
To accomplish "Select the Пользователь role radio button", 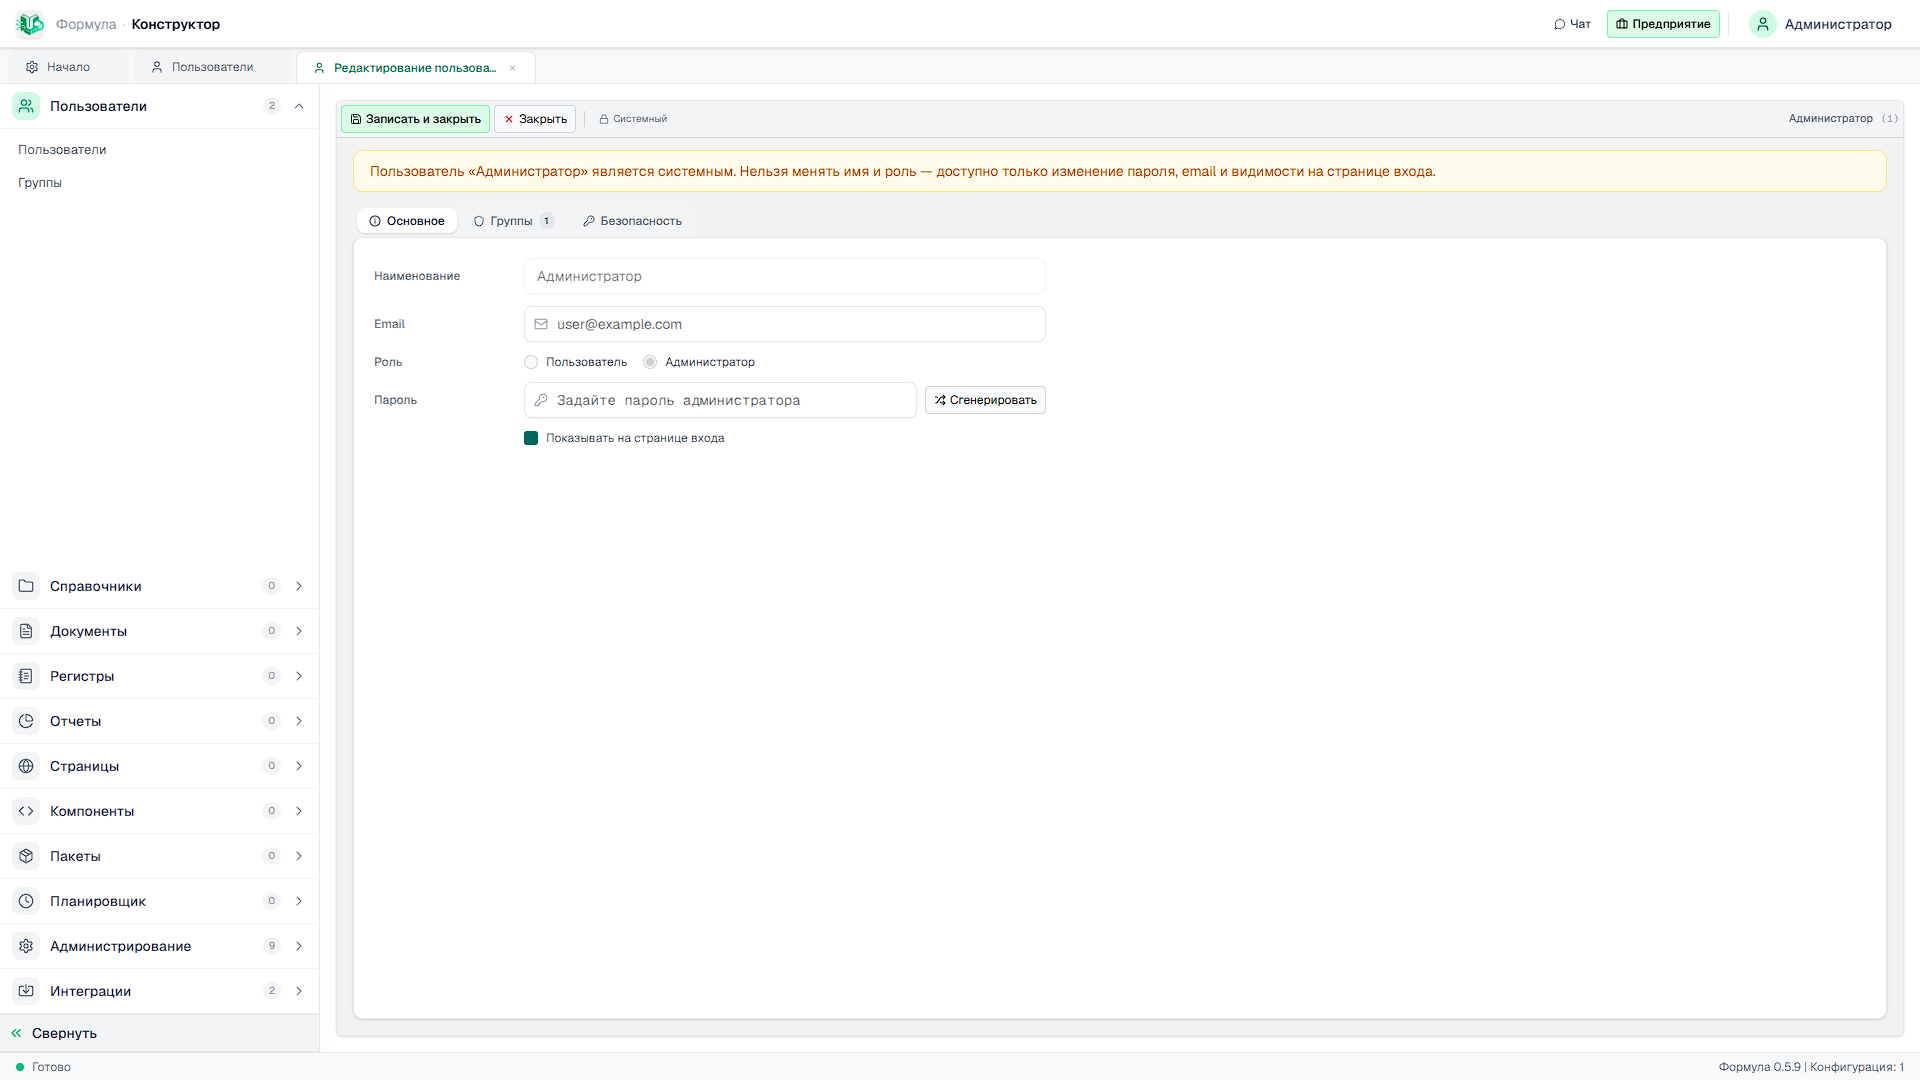I will [x=531, y=362].
